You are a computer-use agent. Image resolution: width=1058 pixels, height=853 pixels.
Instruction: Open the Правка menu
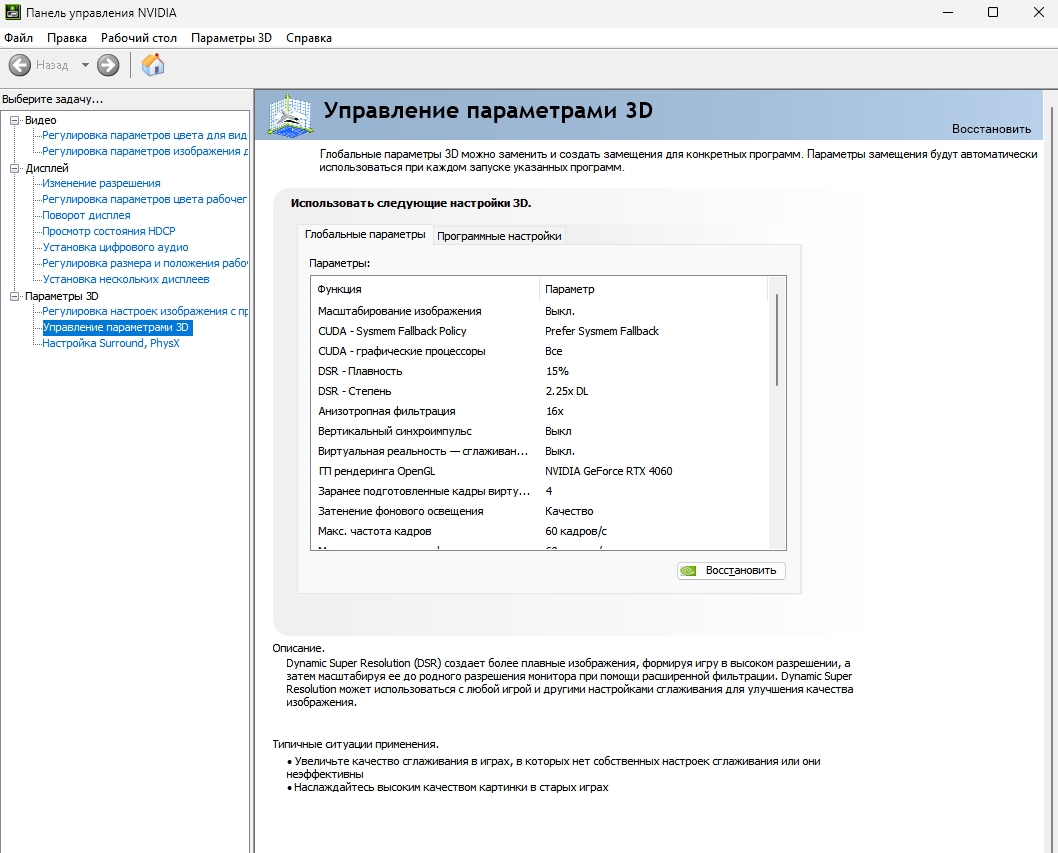[x=66, y=38]
